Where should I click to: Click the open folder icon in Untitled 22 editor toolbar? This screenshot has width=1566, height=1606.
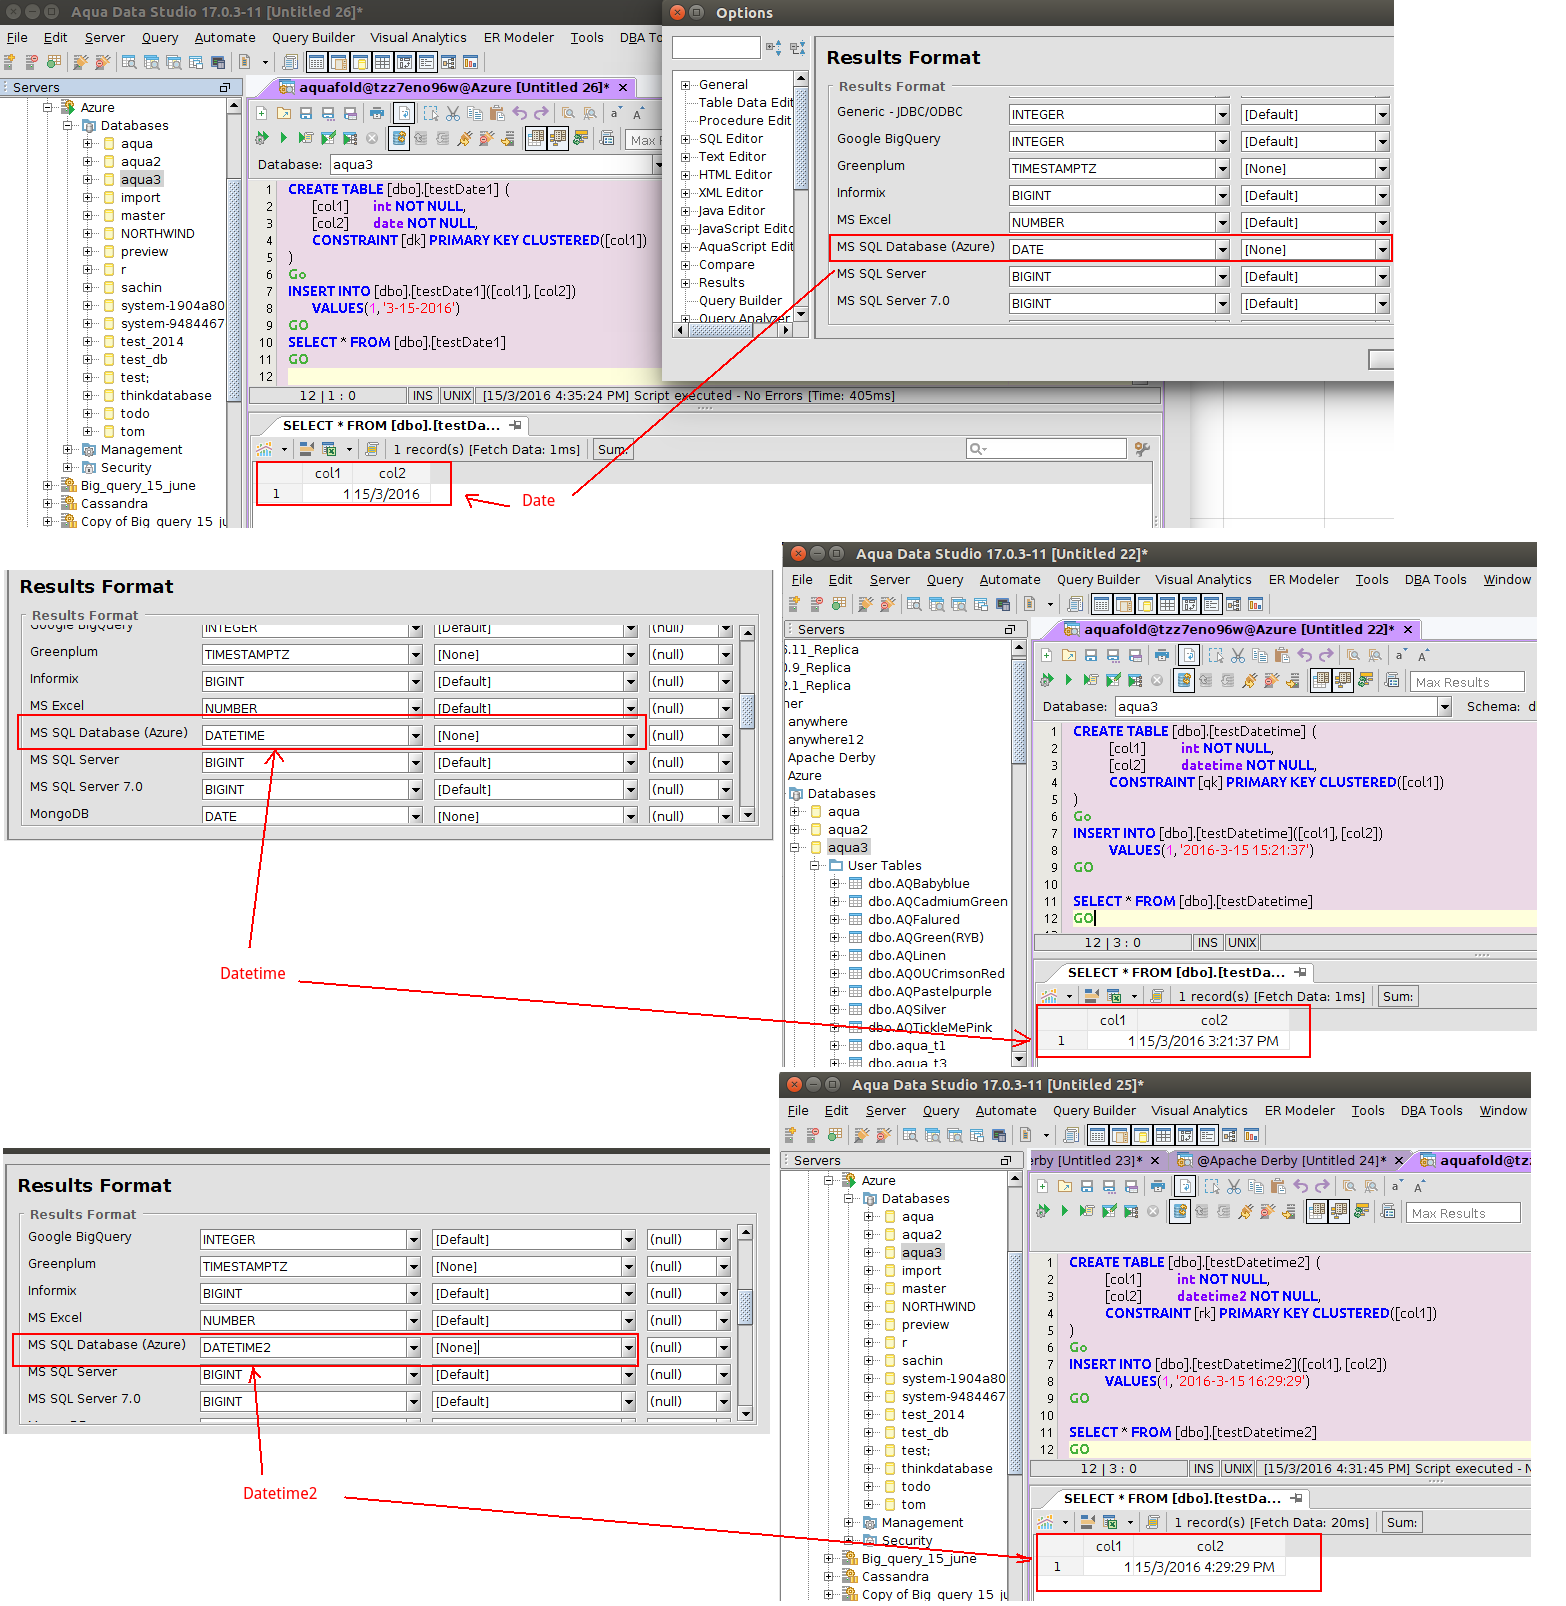click(1069, 655)
